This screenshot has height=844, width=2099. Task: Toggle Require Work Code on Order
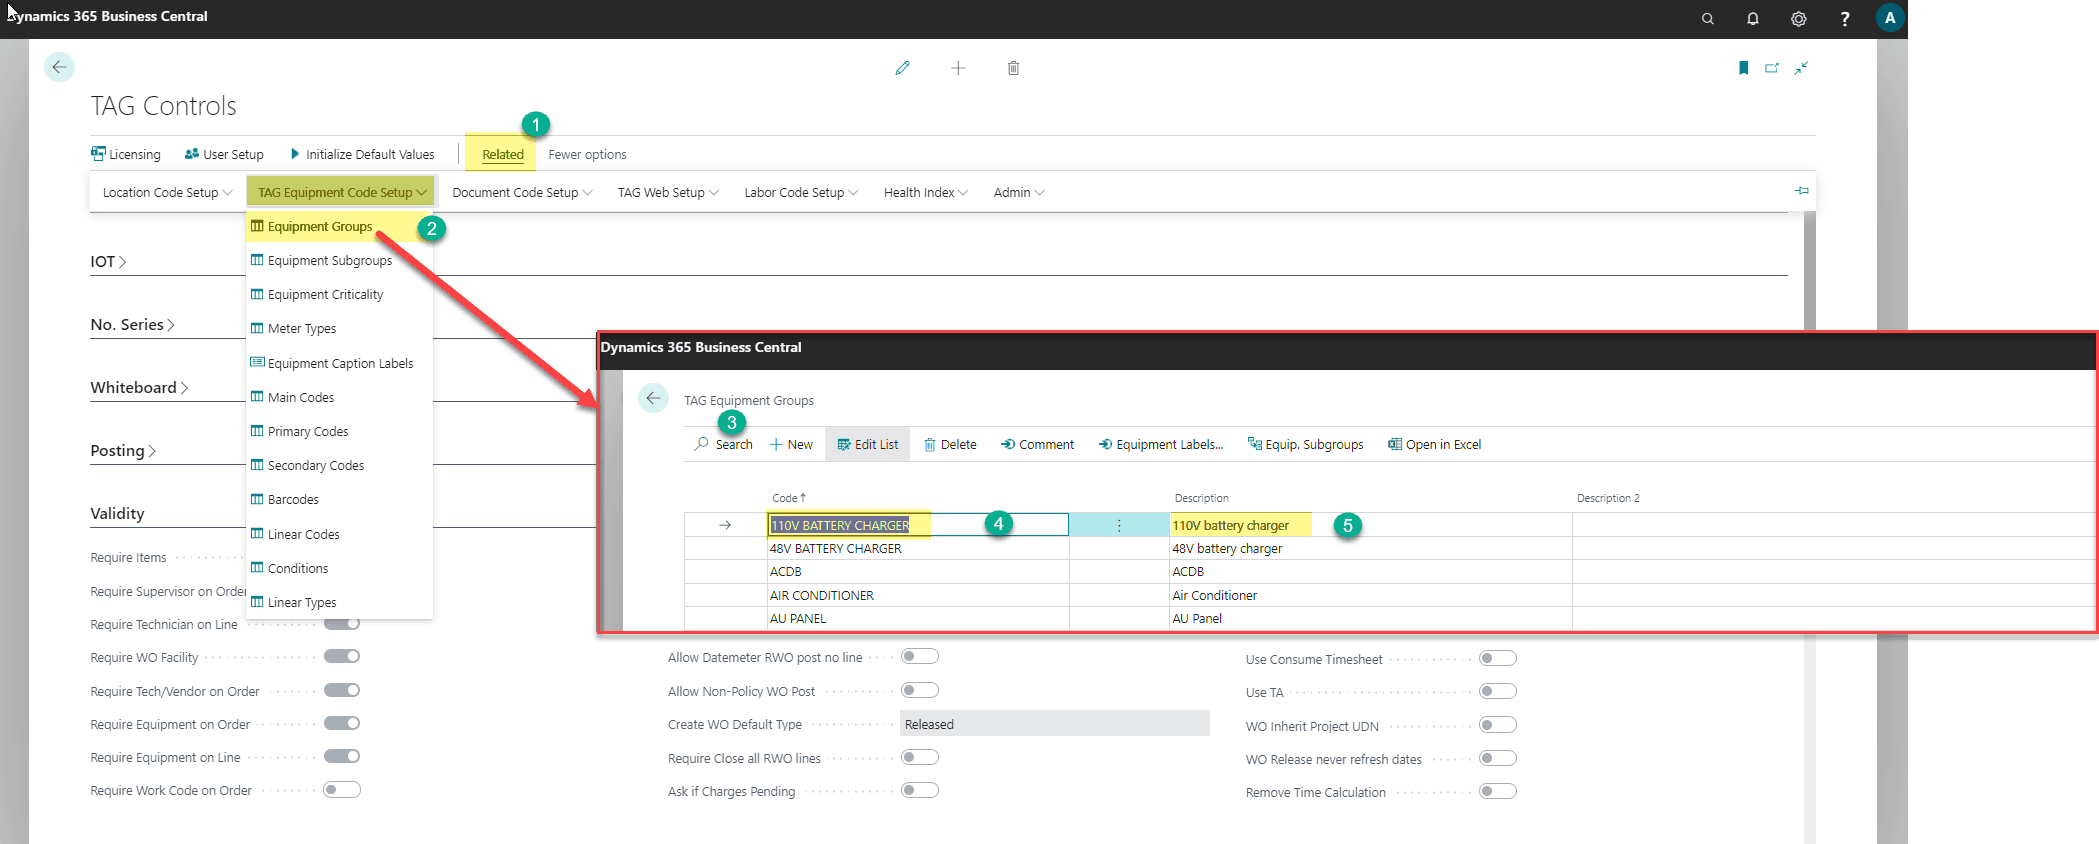[x=342, y=789]
